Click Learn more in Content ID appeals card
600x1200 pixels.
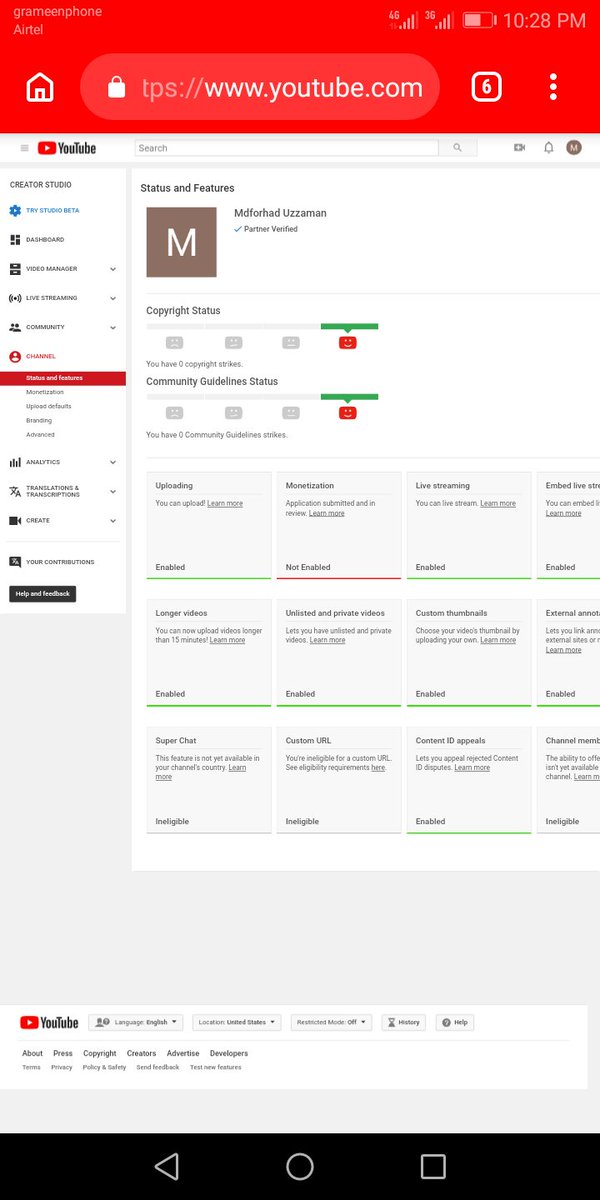click(472, 768)
